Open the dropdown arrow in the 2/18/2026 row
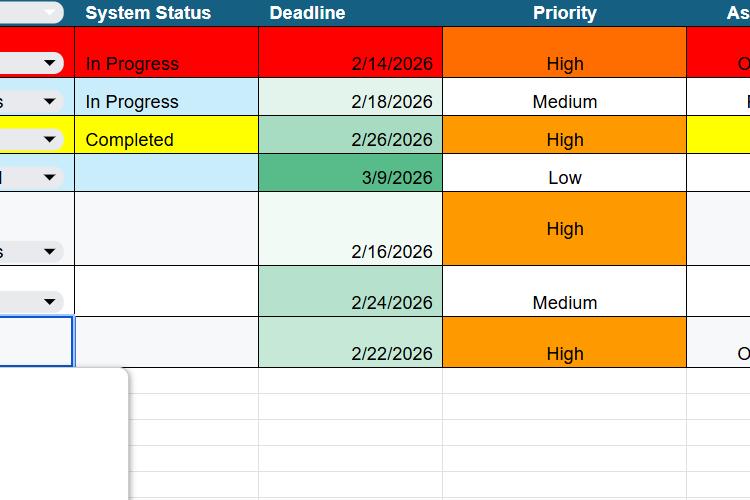Image resolution: width=750 pixels, height=500 pixels. coord(49,101)
